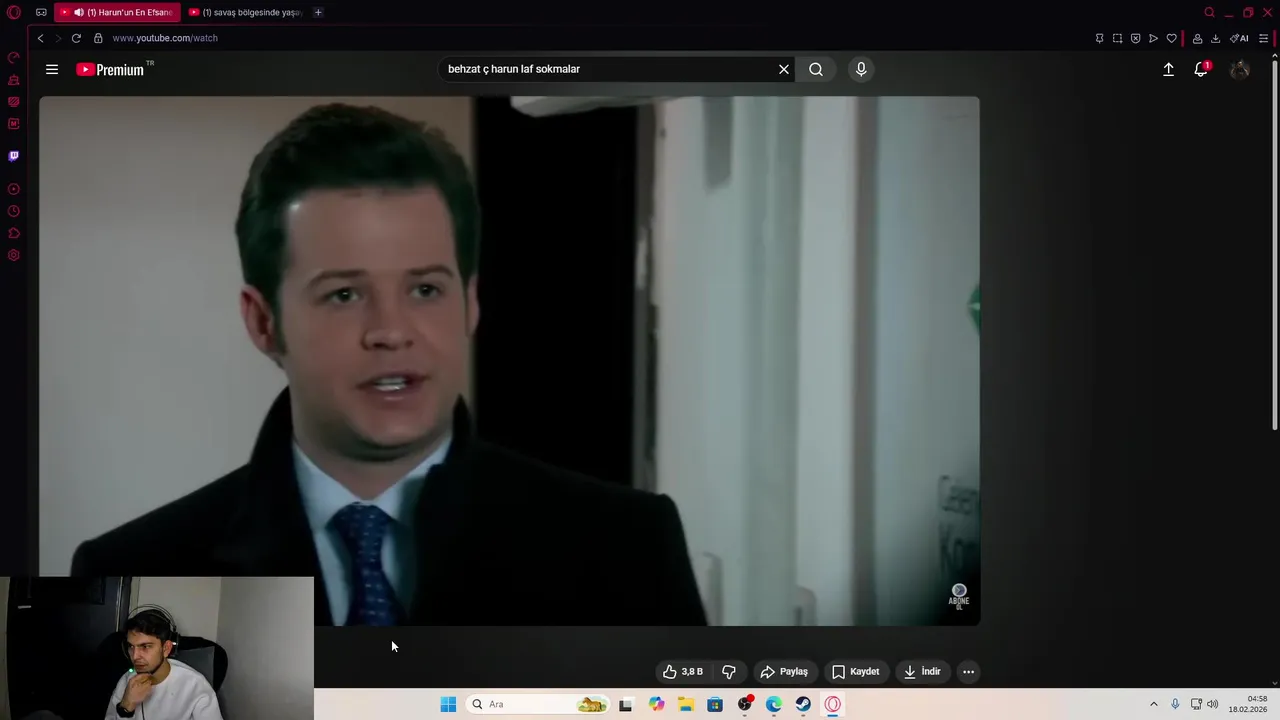1280x720 pixels.
Task: Launch Copilot from the taskbar
Action: (656, 704)
